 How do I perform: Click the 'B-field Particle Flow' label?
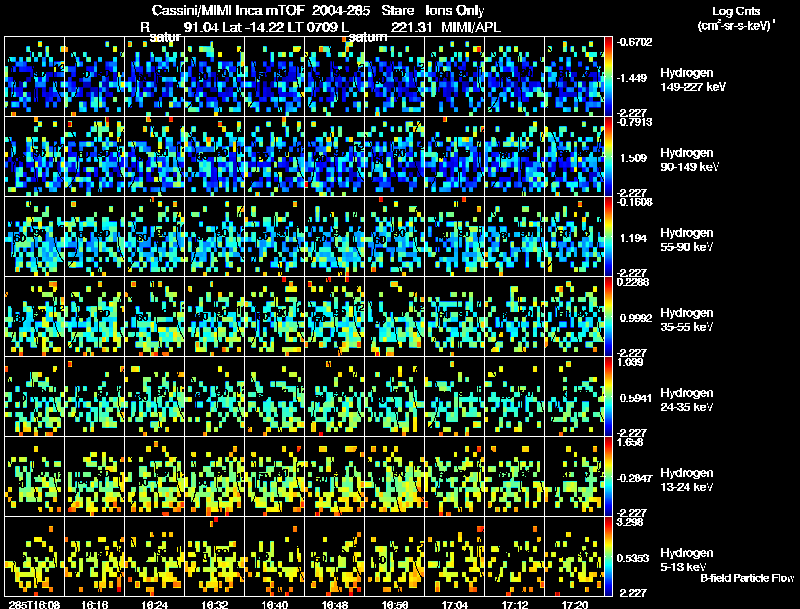[x=747, y=578]
